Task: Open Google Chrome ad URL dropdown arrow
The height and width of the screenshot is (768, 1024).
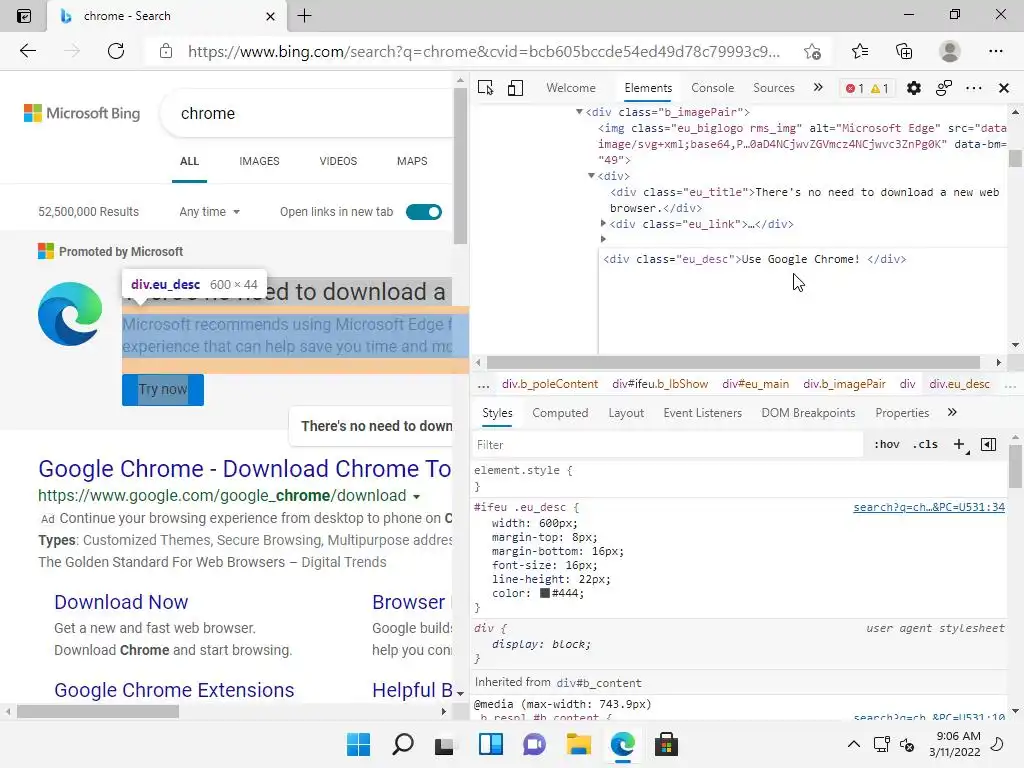Action: point(416,496)
